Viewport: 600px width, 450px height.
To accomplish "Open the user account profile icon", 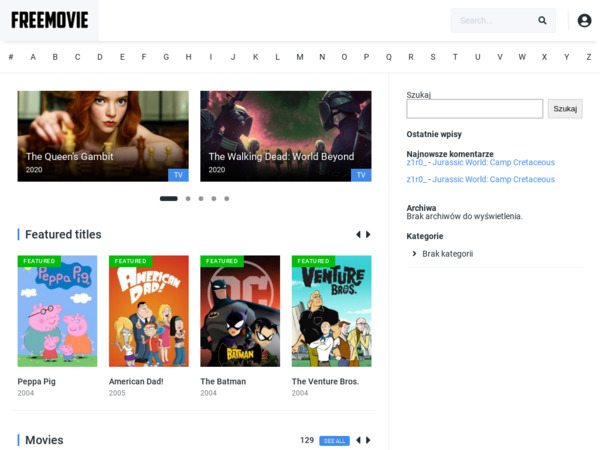I will pyautogui.click(x=584, y=20).
